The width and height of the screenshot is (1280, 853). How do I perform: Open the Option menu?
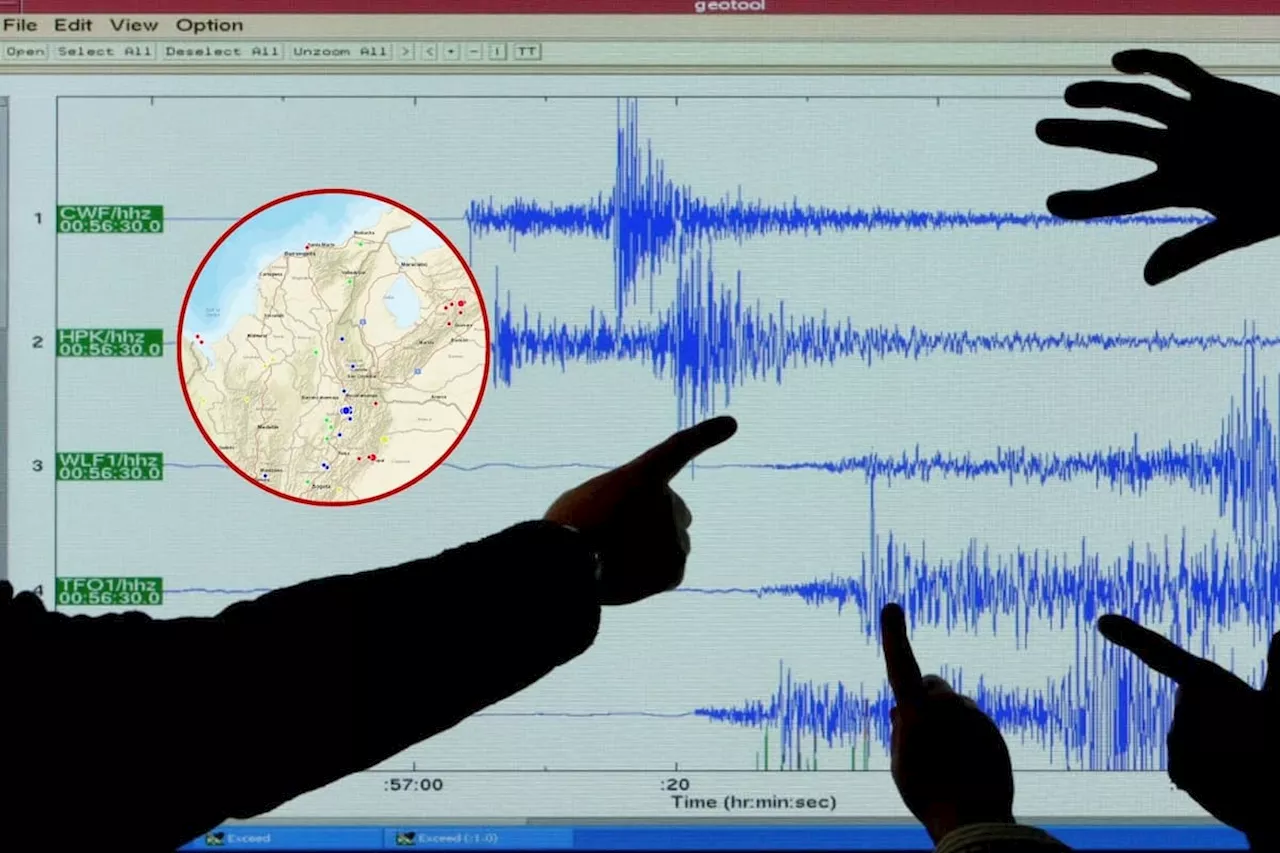208,25
